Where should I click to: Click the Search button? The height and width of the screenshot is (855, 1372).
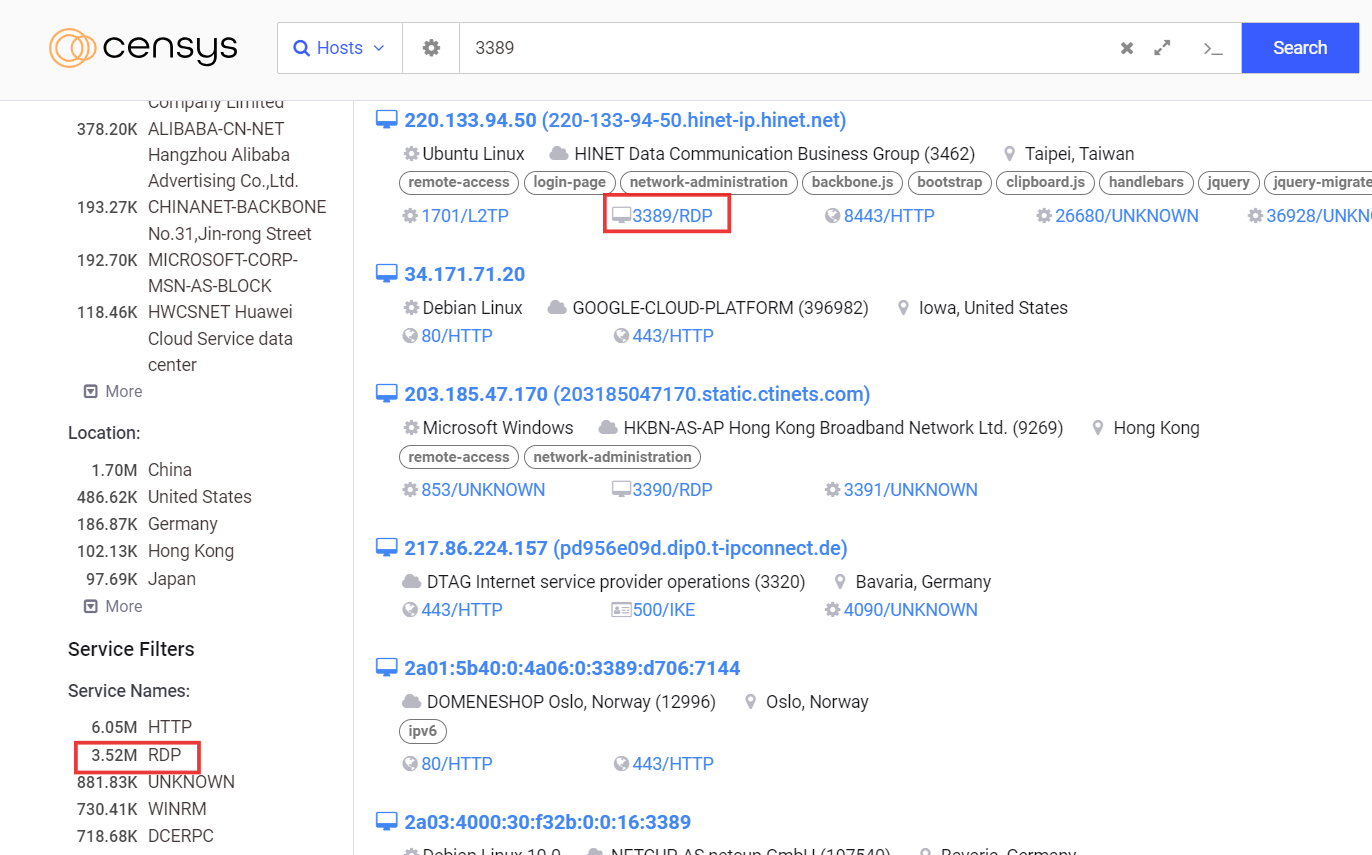tap(1300, 48)
